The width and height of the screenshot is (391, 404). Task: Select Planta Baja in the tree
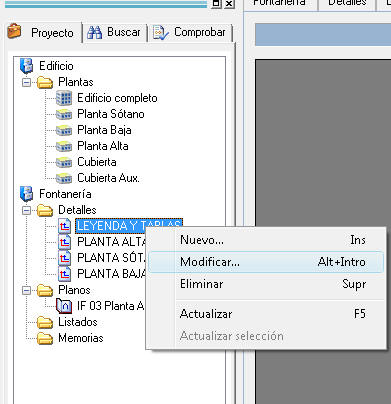tap(104, 130)
